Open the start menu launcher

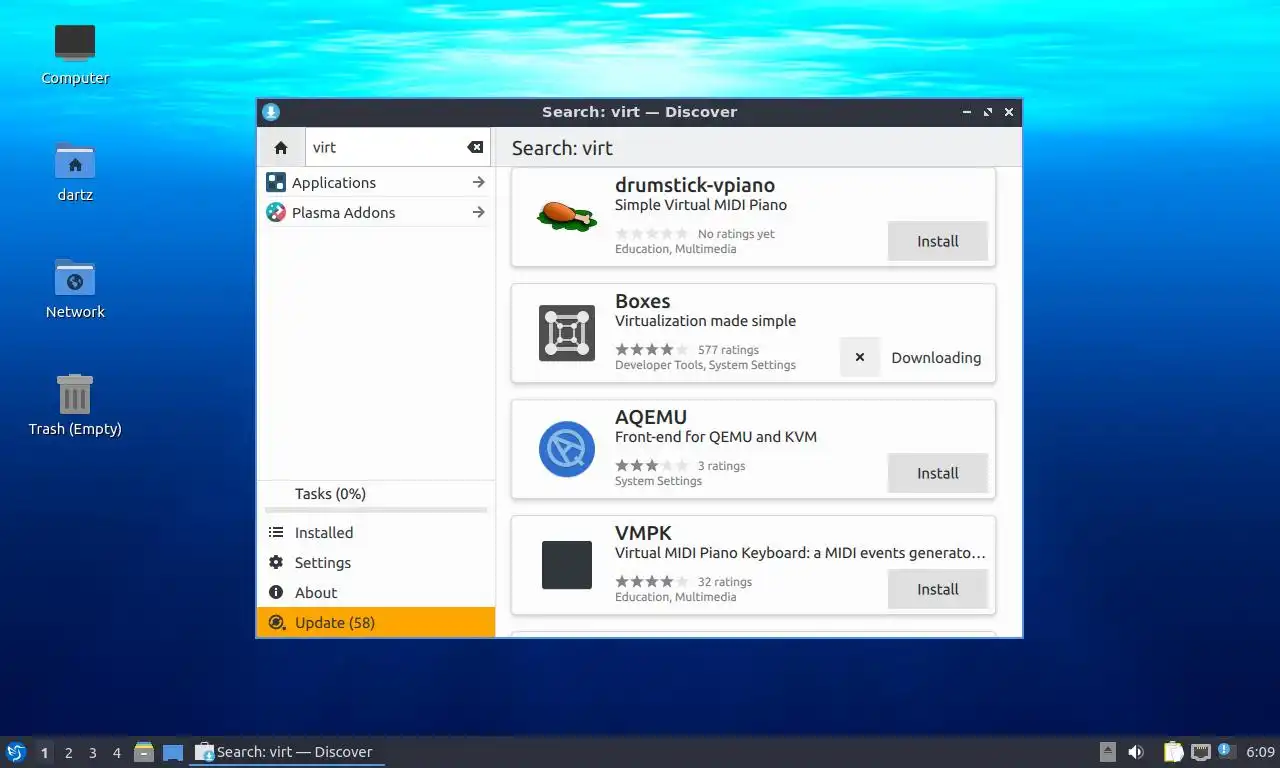pos(16,752)
